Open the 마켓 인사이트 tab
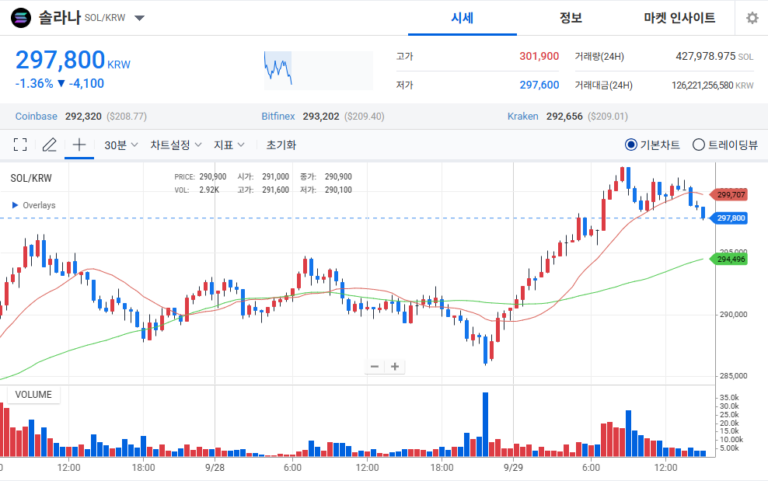 pos(679,18)
